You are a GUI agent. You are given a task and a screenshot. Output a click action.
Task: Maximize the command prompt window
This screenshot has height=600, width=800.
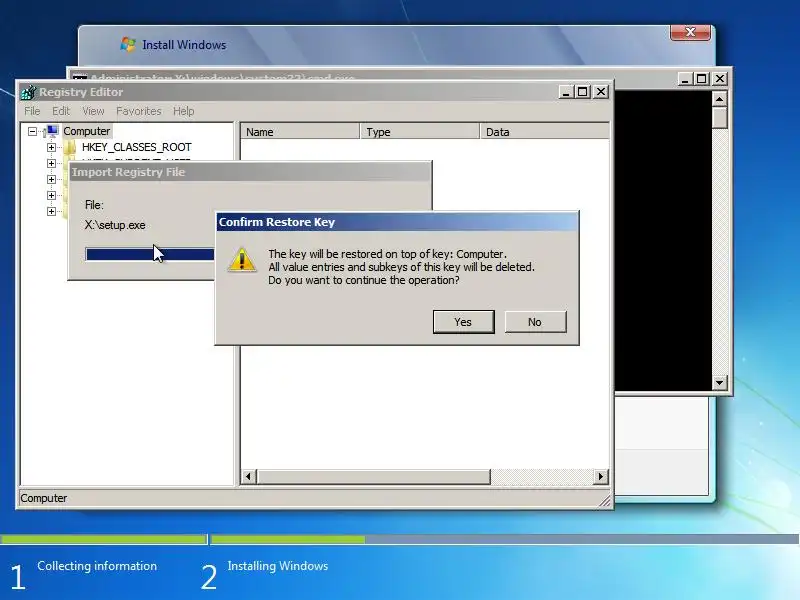(x=702, y=79)
